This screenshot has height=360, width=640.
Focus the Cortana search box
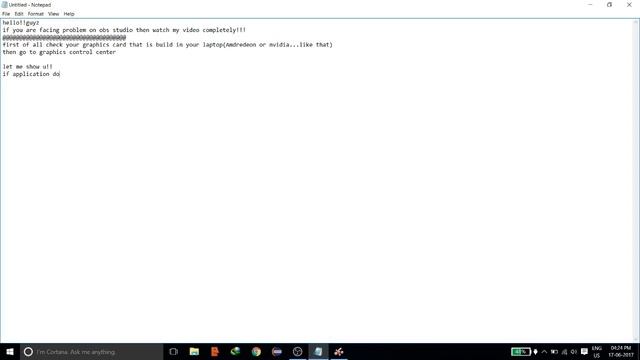[91, 352]
